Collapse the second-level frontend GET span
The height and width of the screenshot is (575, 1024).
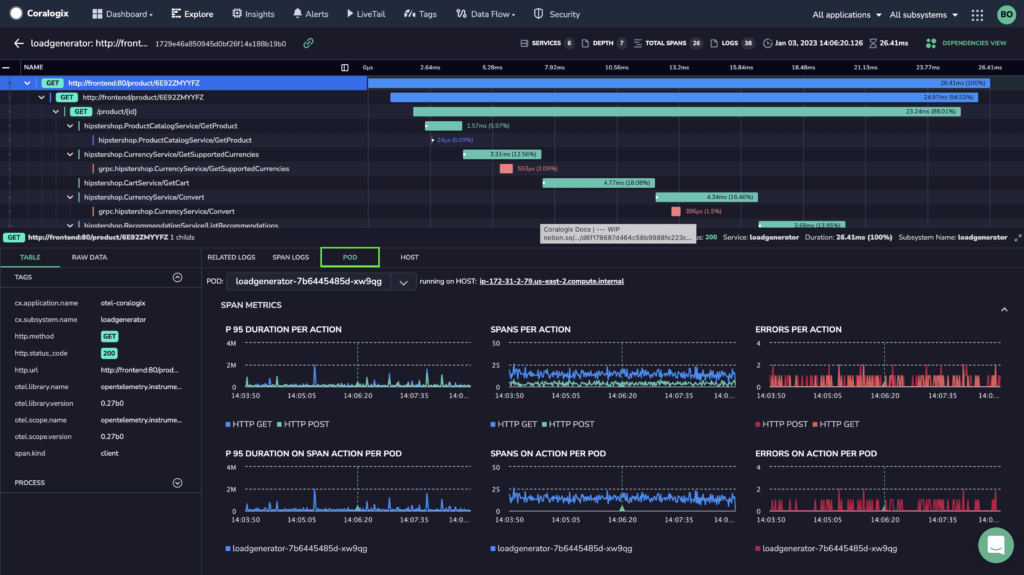(42, 97)
